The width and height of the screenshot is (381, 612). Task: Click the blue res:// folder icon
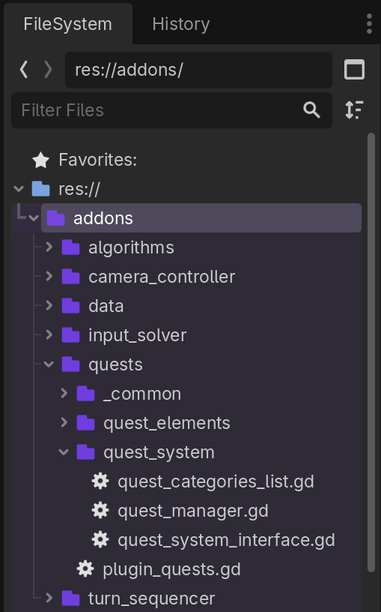click(41, 189)
